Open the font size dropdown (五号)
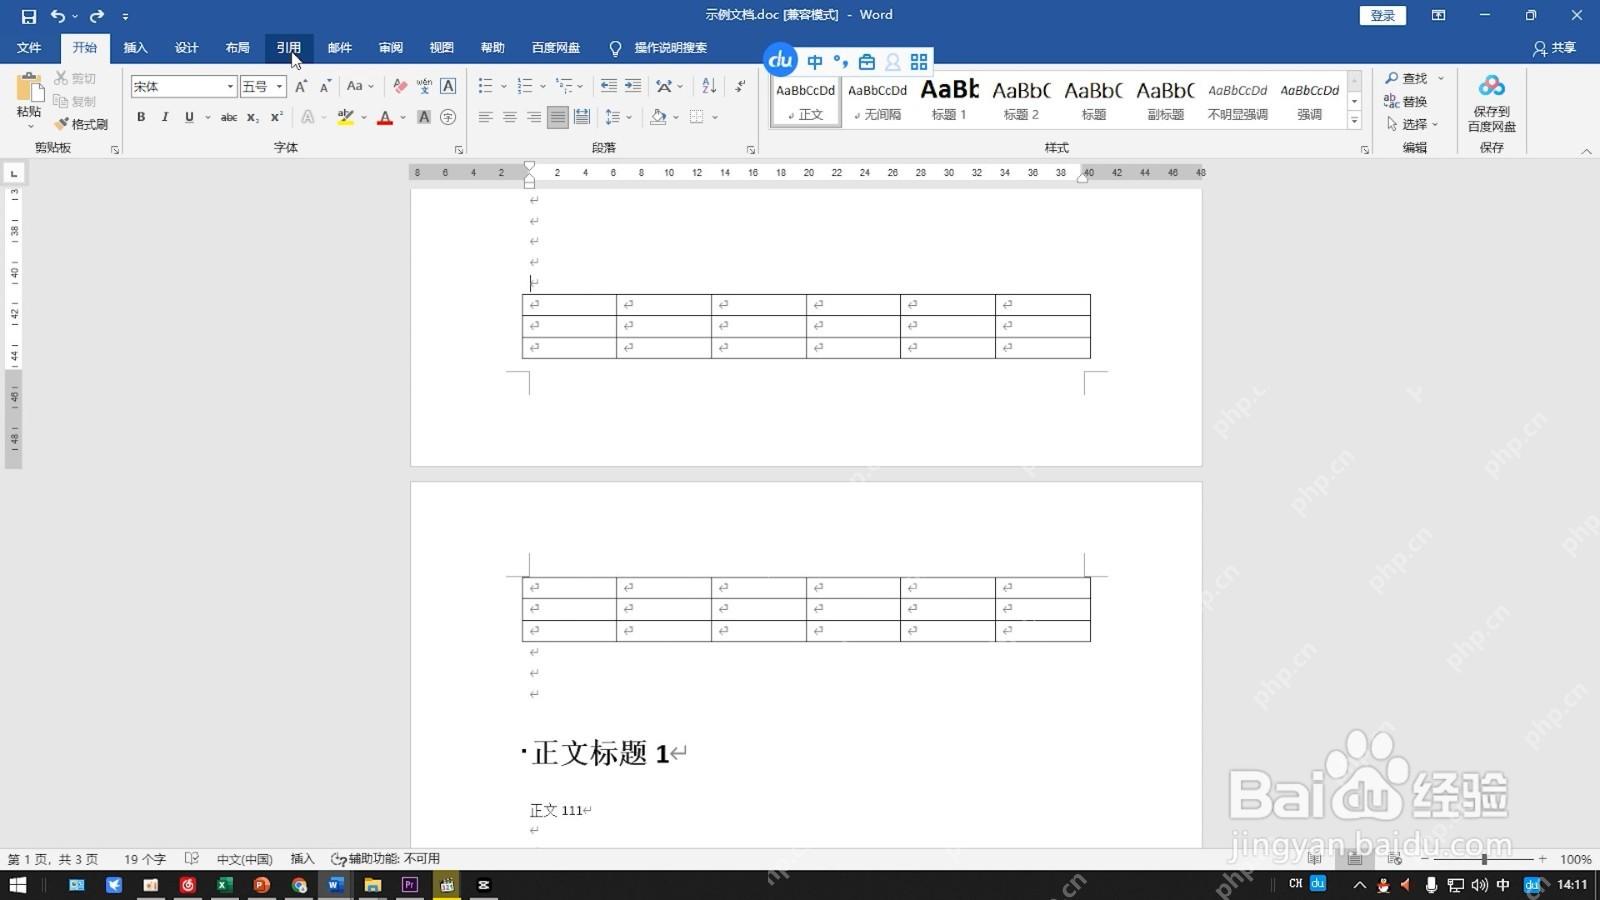1600x900 pixels. pyautogui.click(x=279, y=87)
